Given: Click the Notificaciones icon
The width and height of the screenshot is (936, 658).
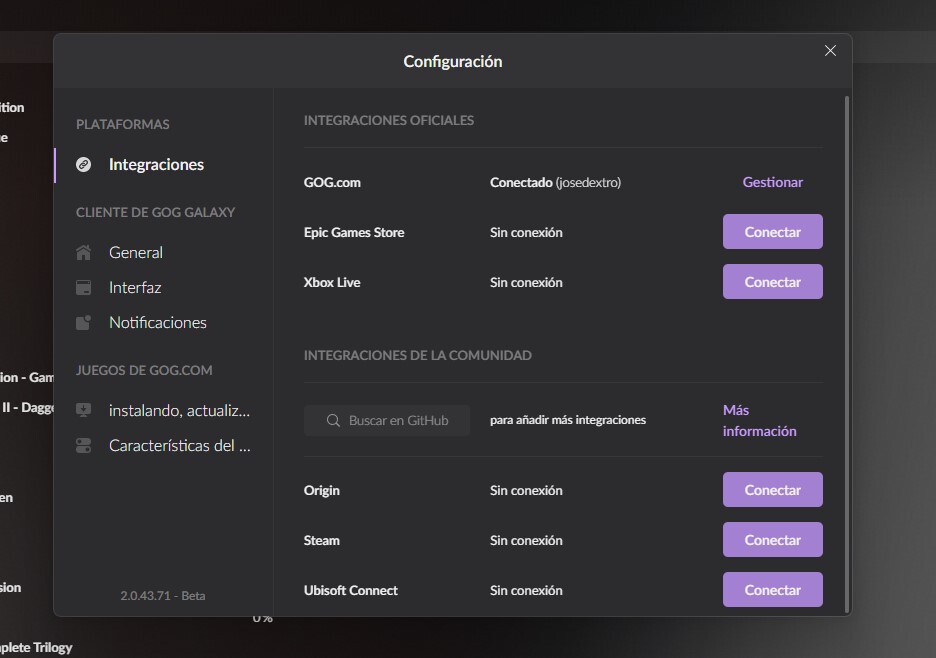Looking at the screenshot, I should pos(84,323).
